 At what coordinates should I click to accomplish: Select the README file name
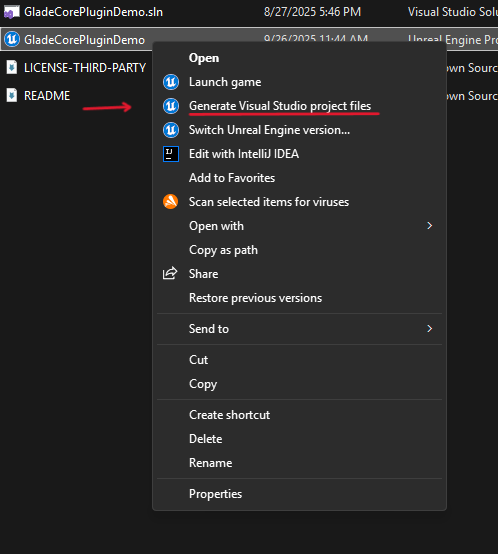[x=47, y=95]
